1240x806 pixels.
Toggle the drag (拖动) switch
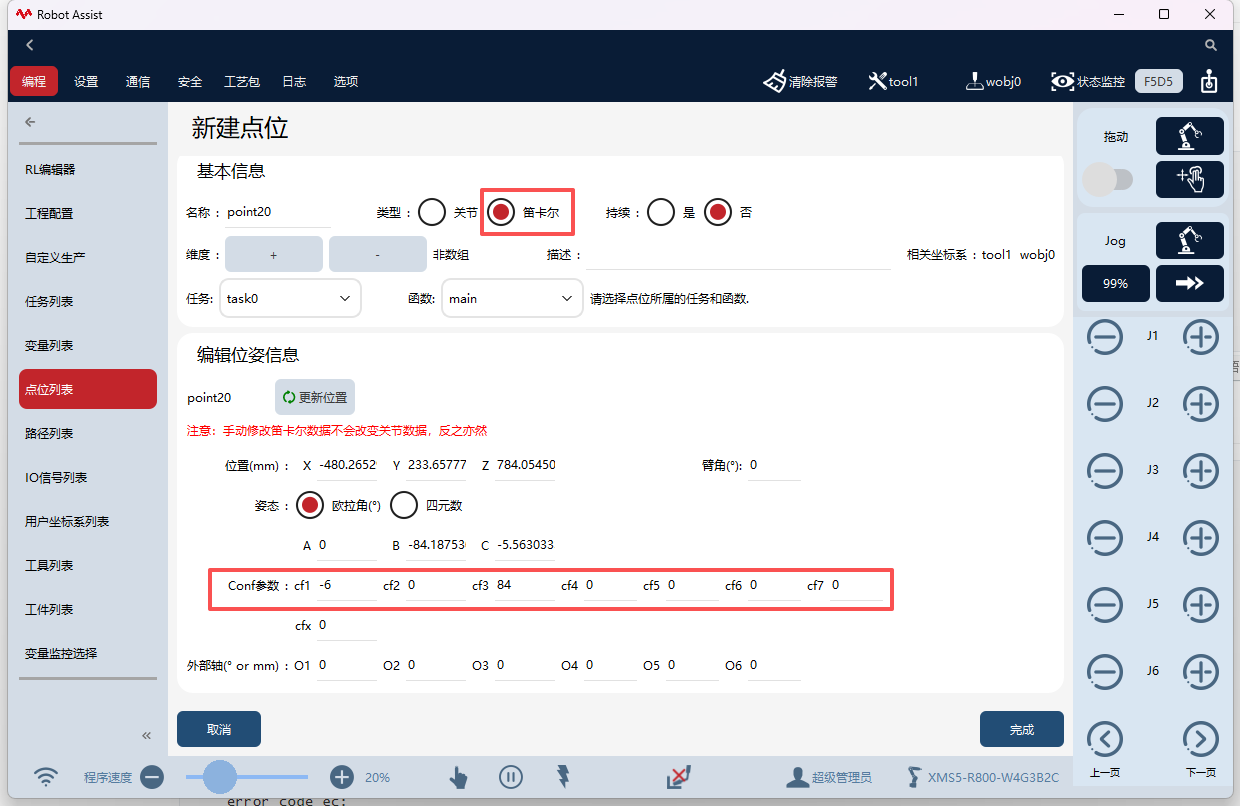pyautogui.click(x=1108, y=180)
